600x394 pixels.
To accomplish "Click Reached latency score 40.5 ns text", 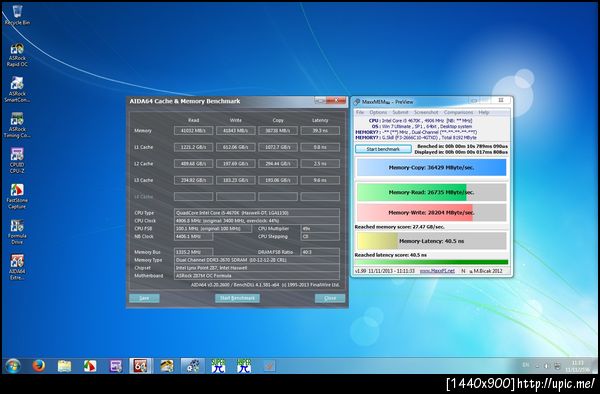I will [x=391, y=255].
